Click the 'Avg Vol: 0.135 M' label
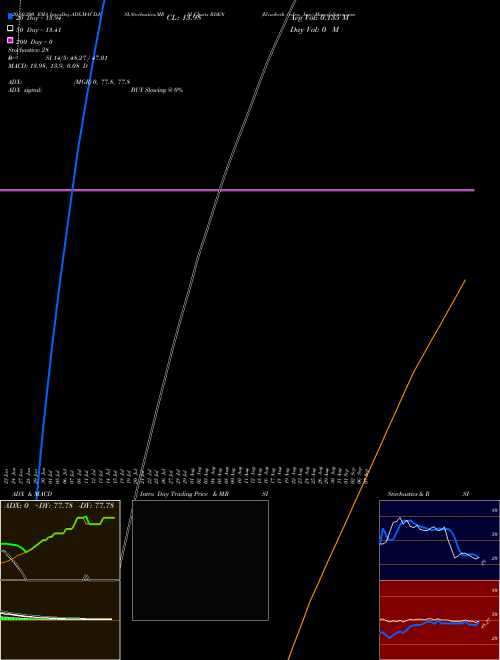 pos(319,18)
